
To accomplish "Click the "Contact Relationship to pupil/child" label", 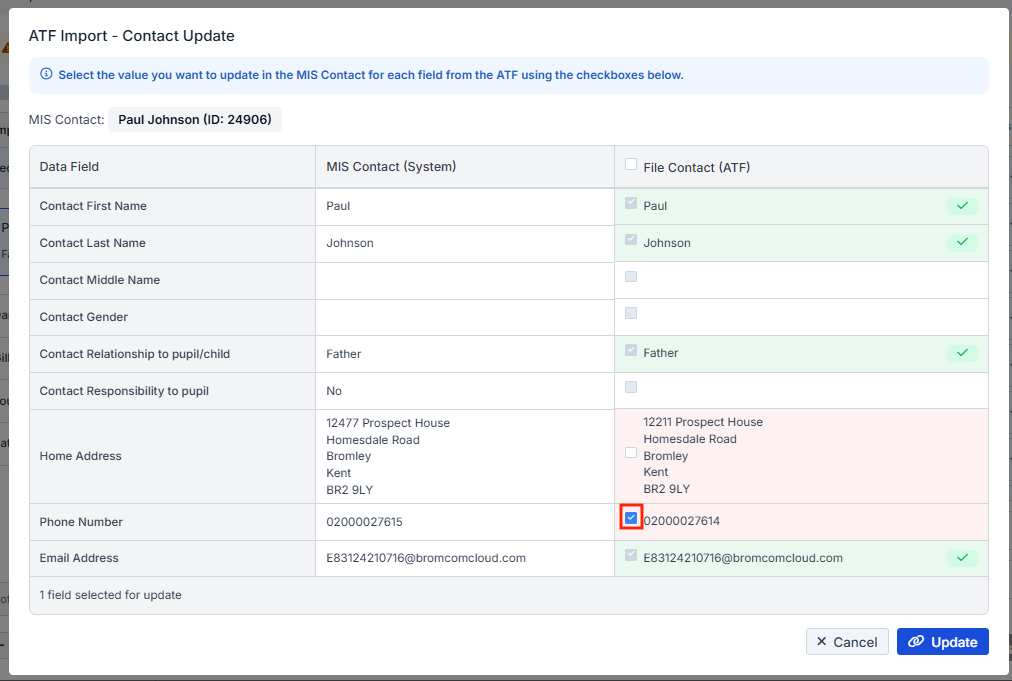I will [x=134, y=354].
